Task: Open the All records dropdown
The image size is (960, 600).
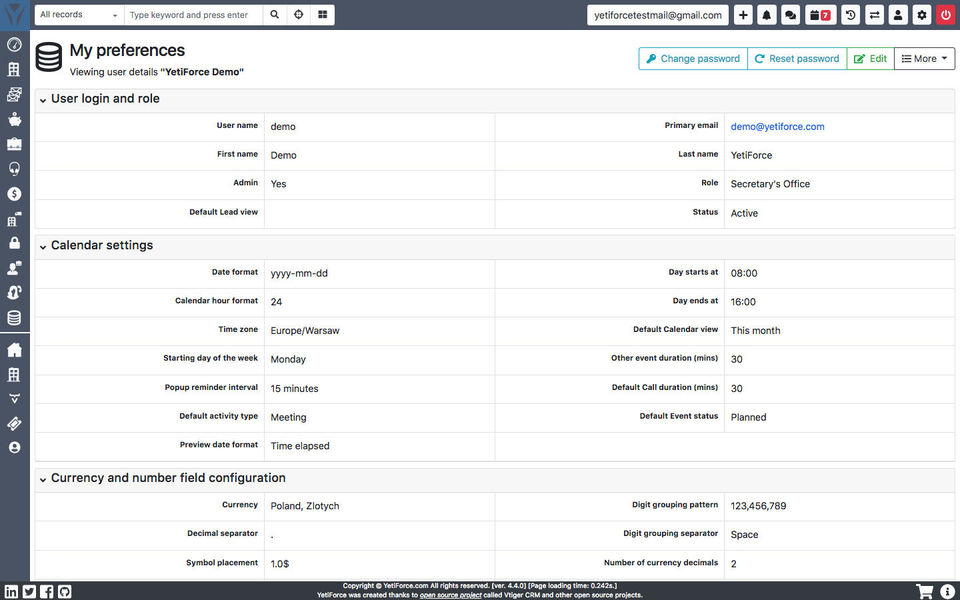Action: click(79, 15)
